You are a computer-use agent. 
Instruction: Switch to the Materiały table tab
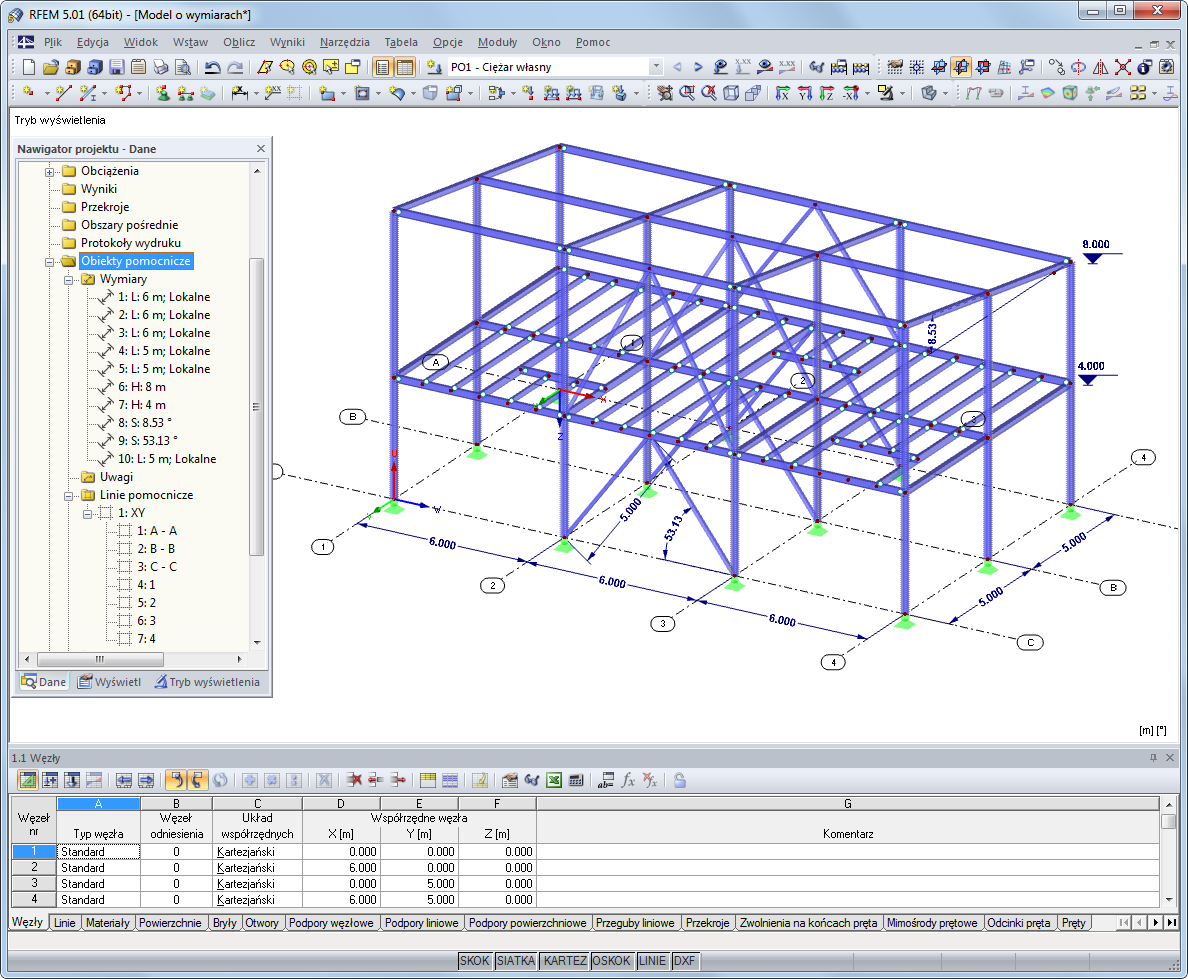[108, 923]
